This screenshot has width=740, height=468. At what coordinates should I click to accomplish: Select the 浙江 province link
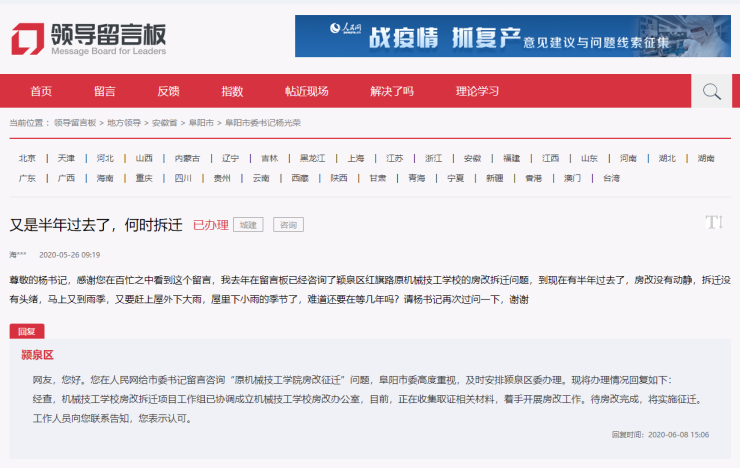(x=433, y=158)
